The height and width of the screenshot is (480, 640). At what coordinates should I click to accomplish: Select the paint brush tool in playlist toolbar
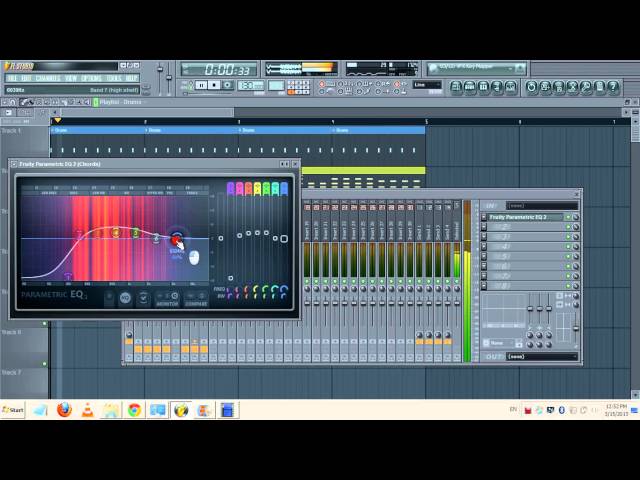31,102
